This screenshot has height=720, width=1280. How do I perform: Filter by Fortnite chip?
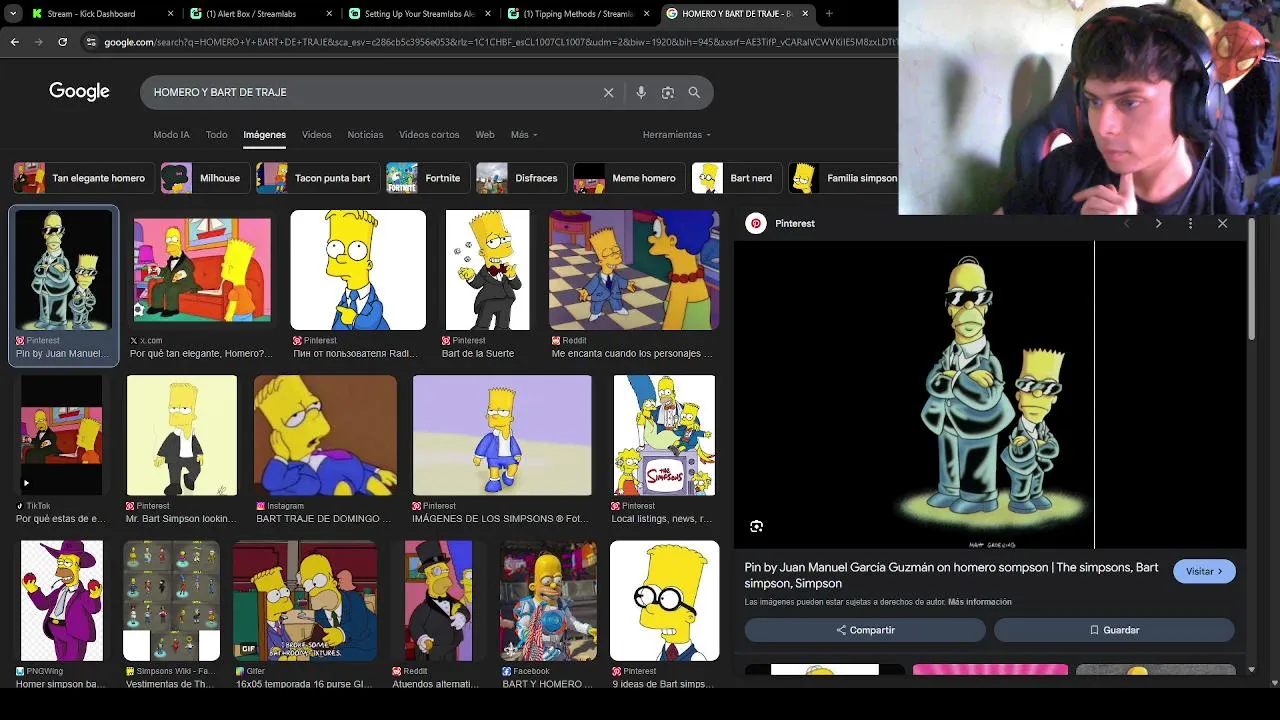[x=426, y=178]
